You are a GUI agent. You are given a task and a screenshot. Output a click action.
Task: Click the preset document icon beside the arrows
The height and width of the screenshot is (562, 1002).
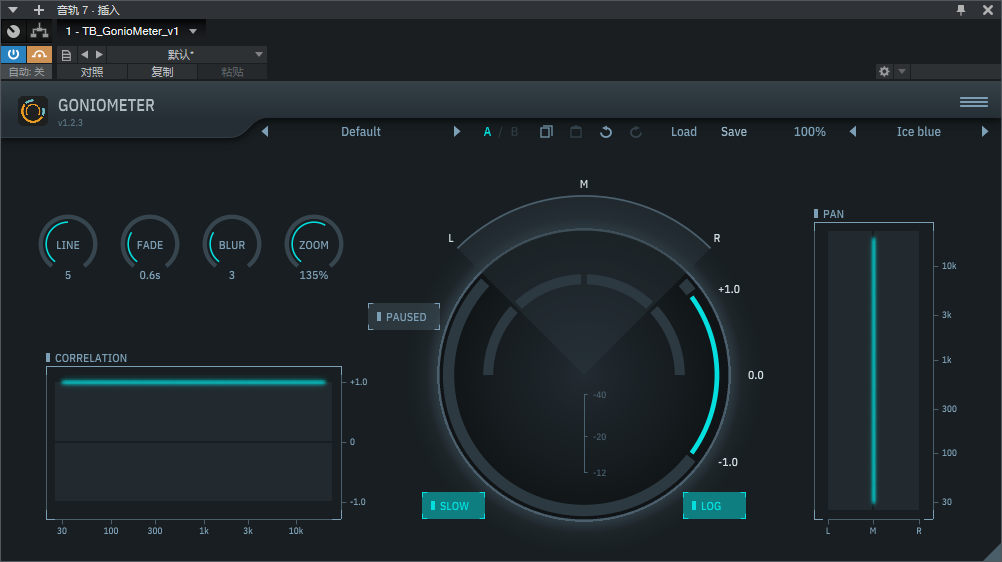[x=67, y=54]
